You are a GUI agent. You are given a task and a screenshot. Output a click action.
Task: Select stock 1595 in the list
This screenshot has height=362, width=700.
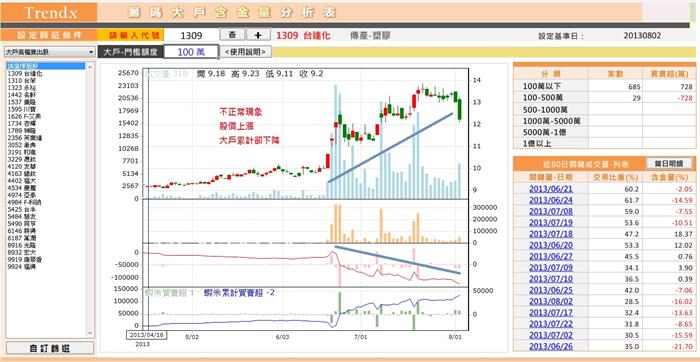click(22, 109)
